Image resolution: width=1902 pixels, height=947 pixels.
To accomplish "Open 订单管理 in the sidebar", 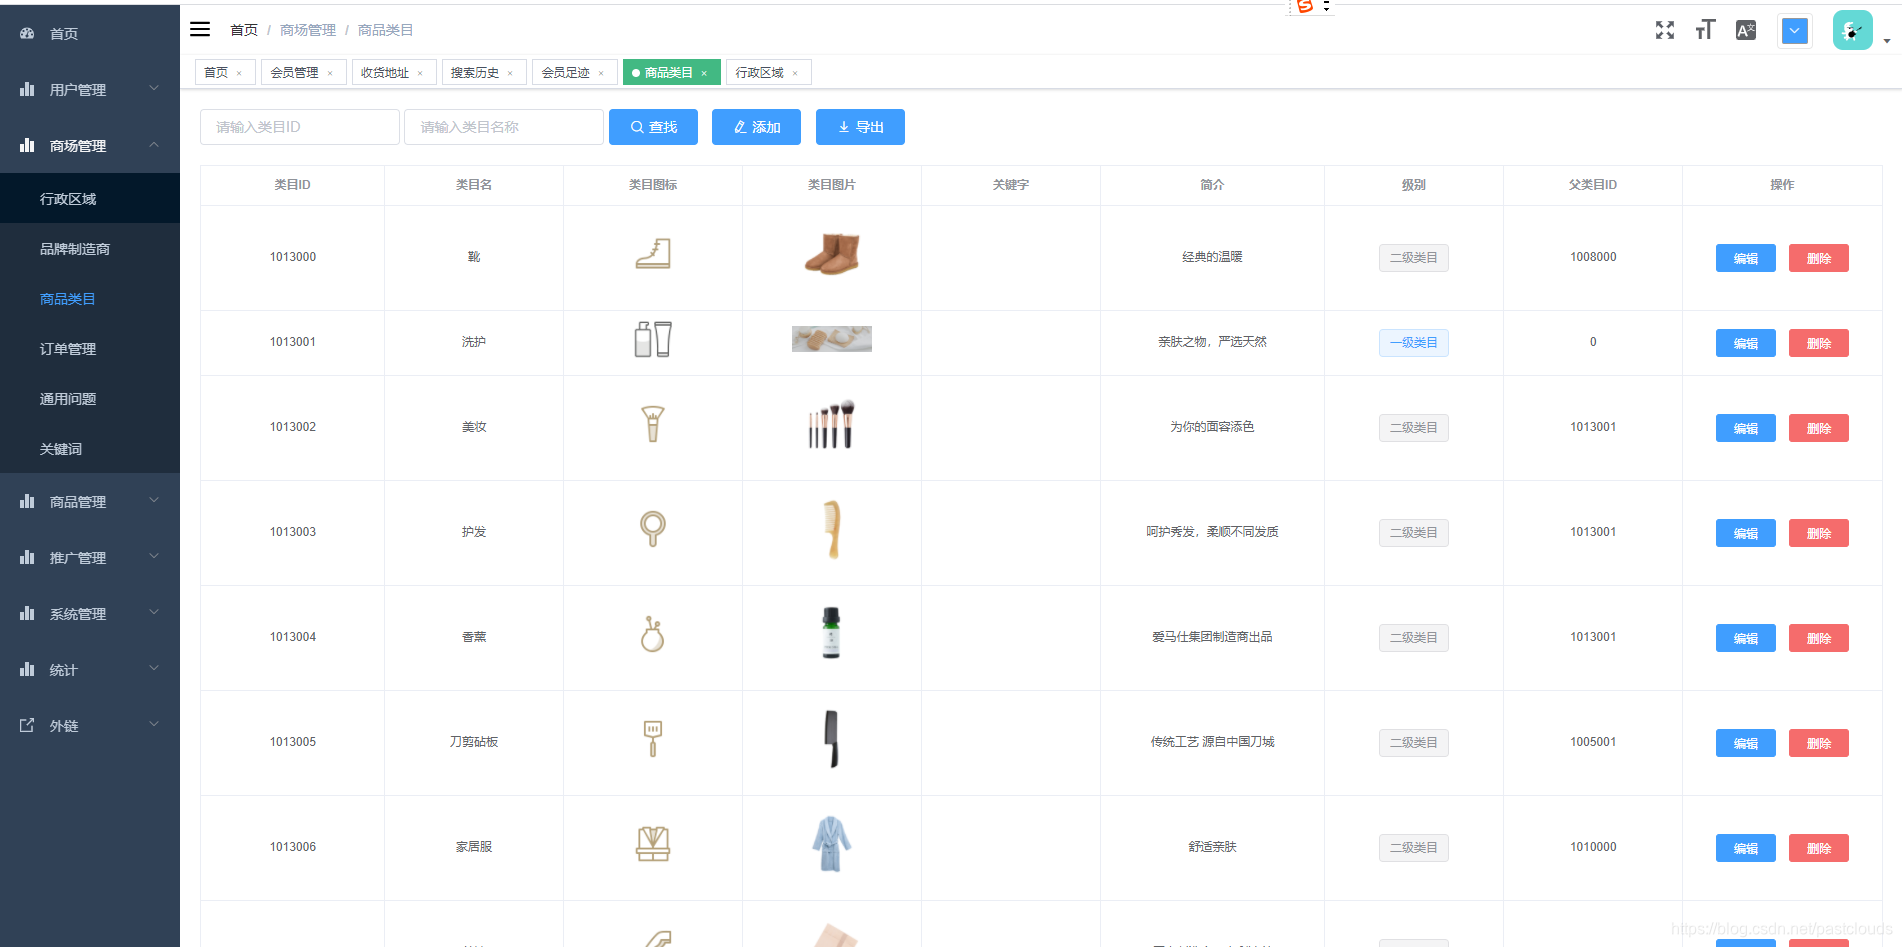I will pos(90,348).
